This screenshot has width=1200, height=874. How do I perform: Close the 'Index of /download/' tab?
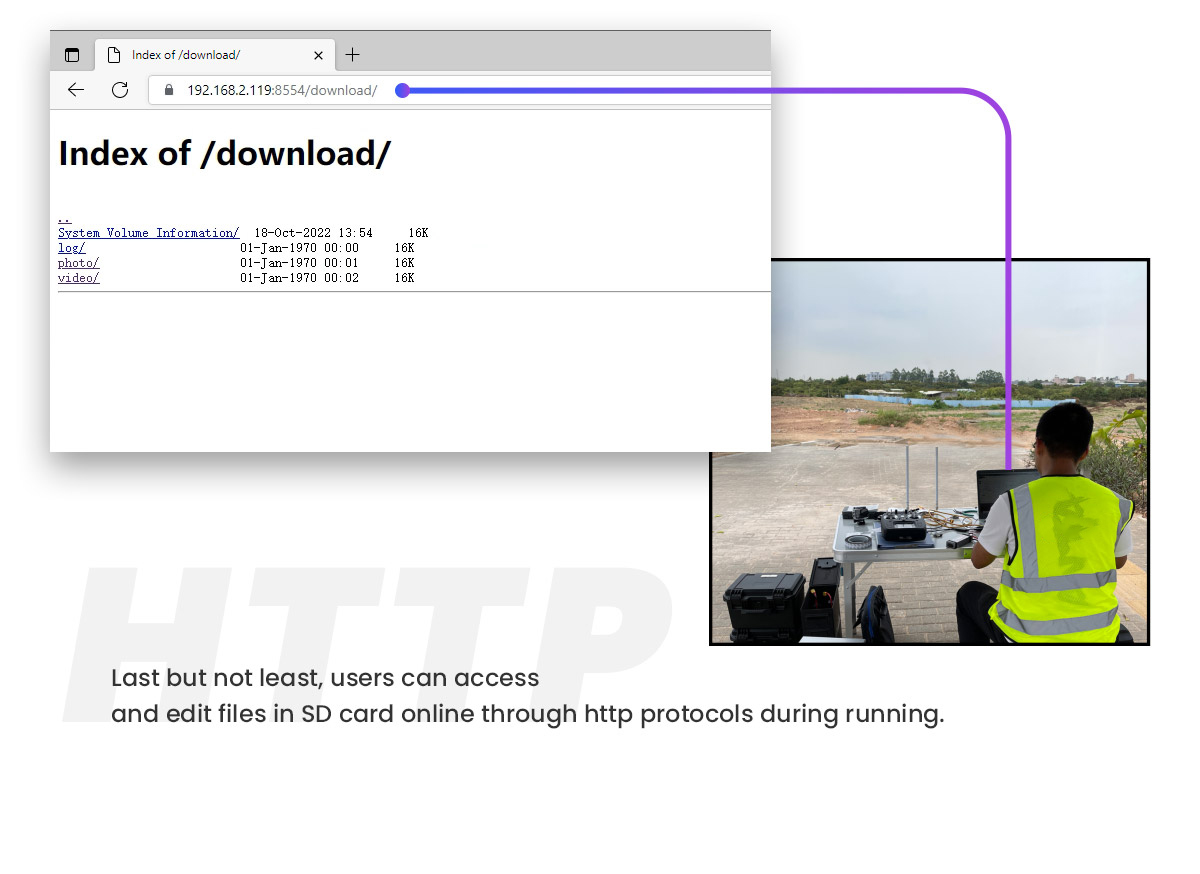tap(319, 55)
